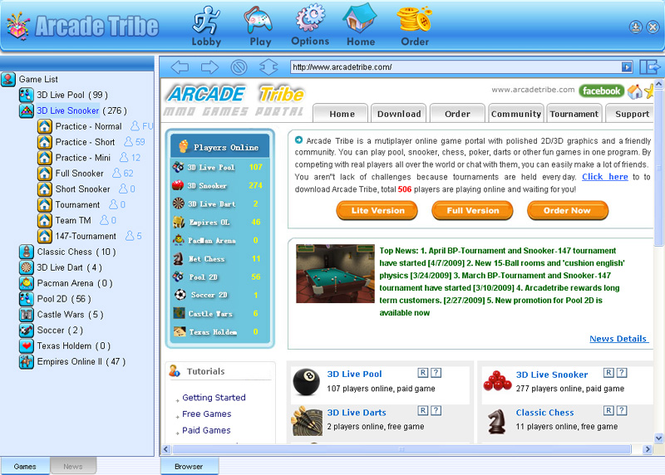The height and width of the screenshot is (475, 665).
Task: Select 3D Live Pool in game list
Action: tap(70, 95)
